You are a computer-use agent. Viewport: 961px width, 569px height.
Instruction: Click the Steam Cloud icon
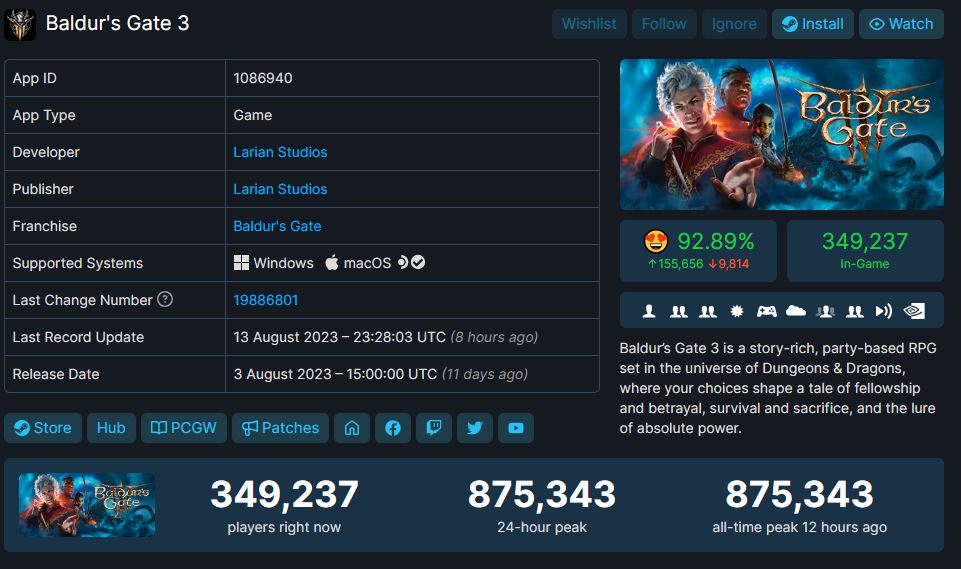pyautogui.click(x=796, y=311)
